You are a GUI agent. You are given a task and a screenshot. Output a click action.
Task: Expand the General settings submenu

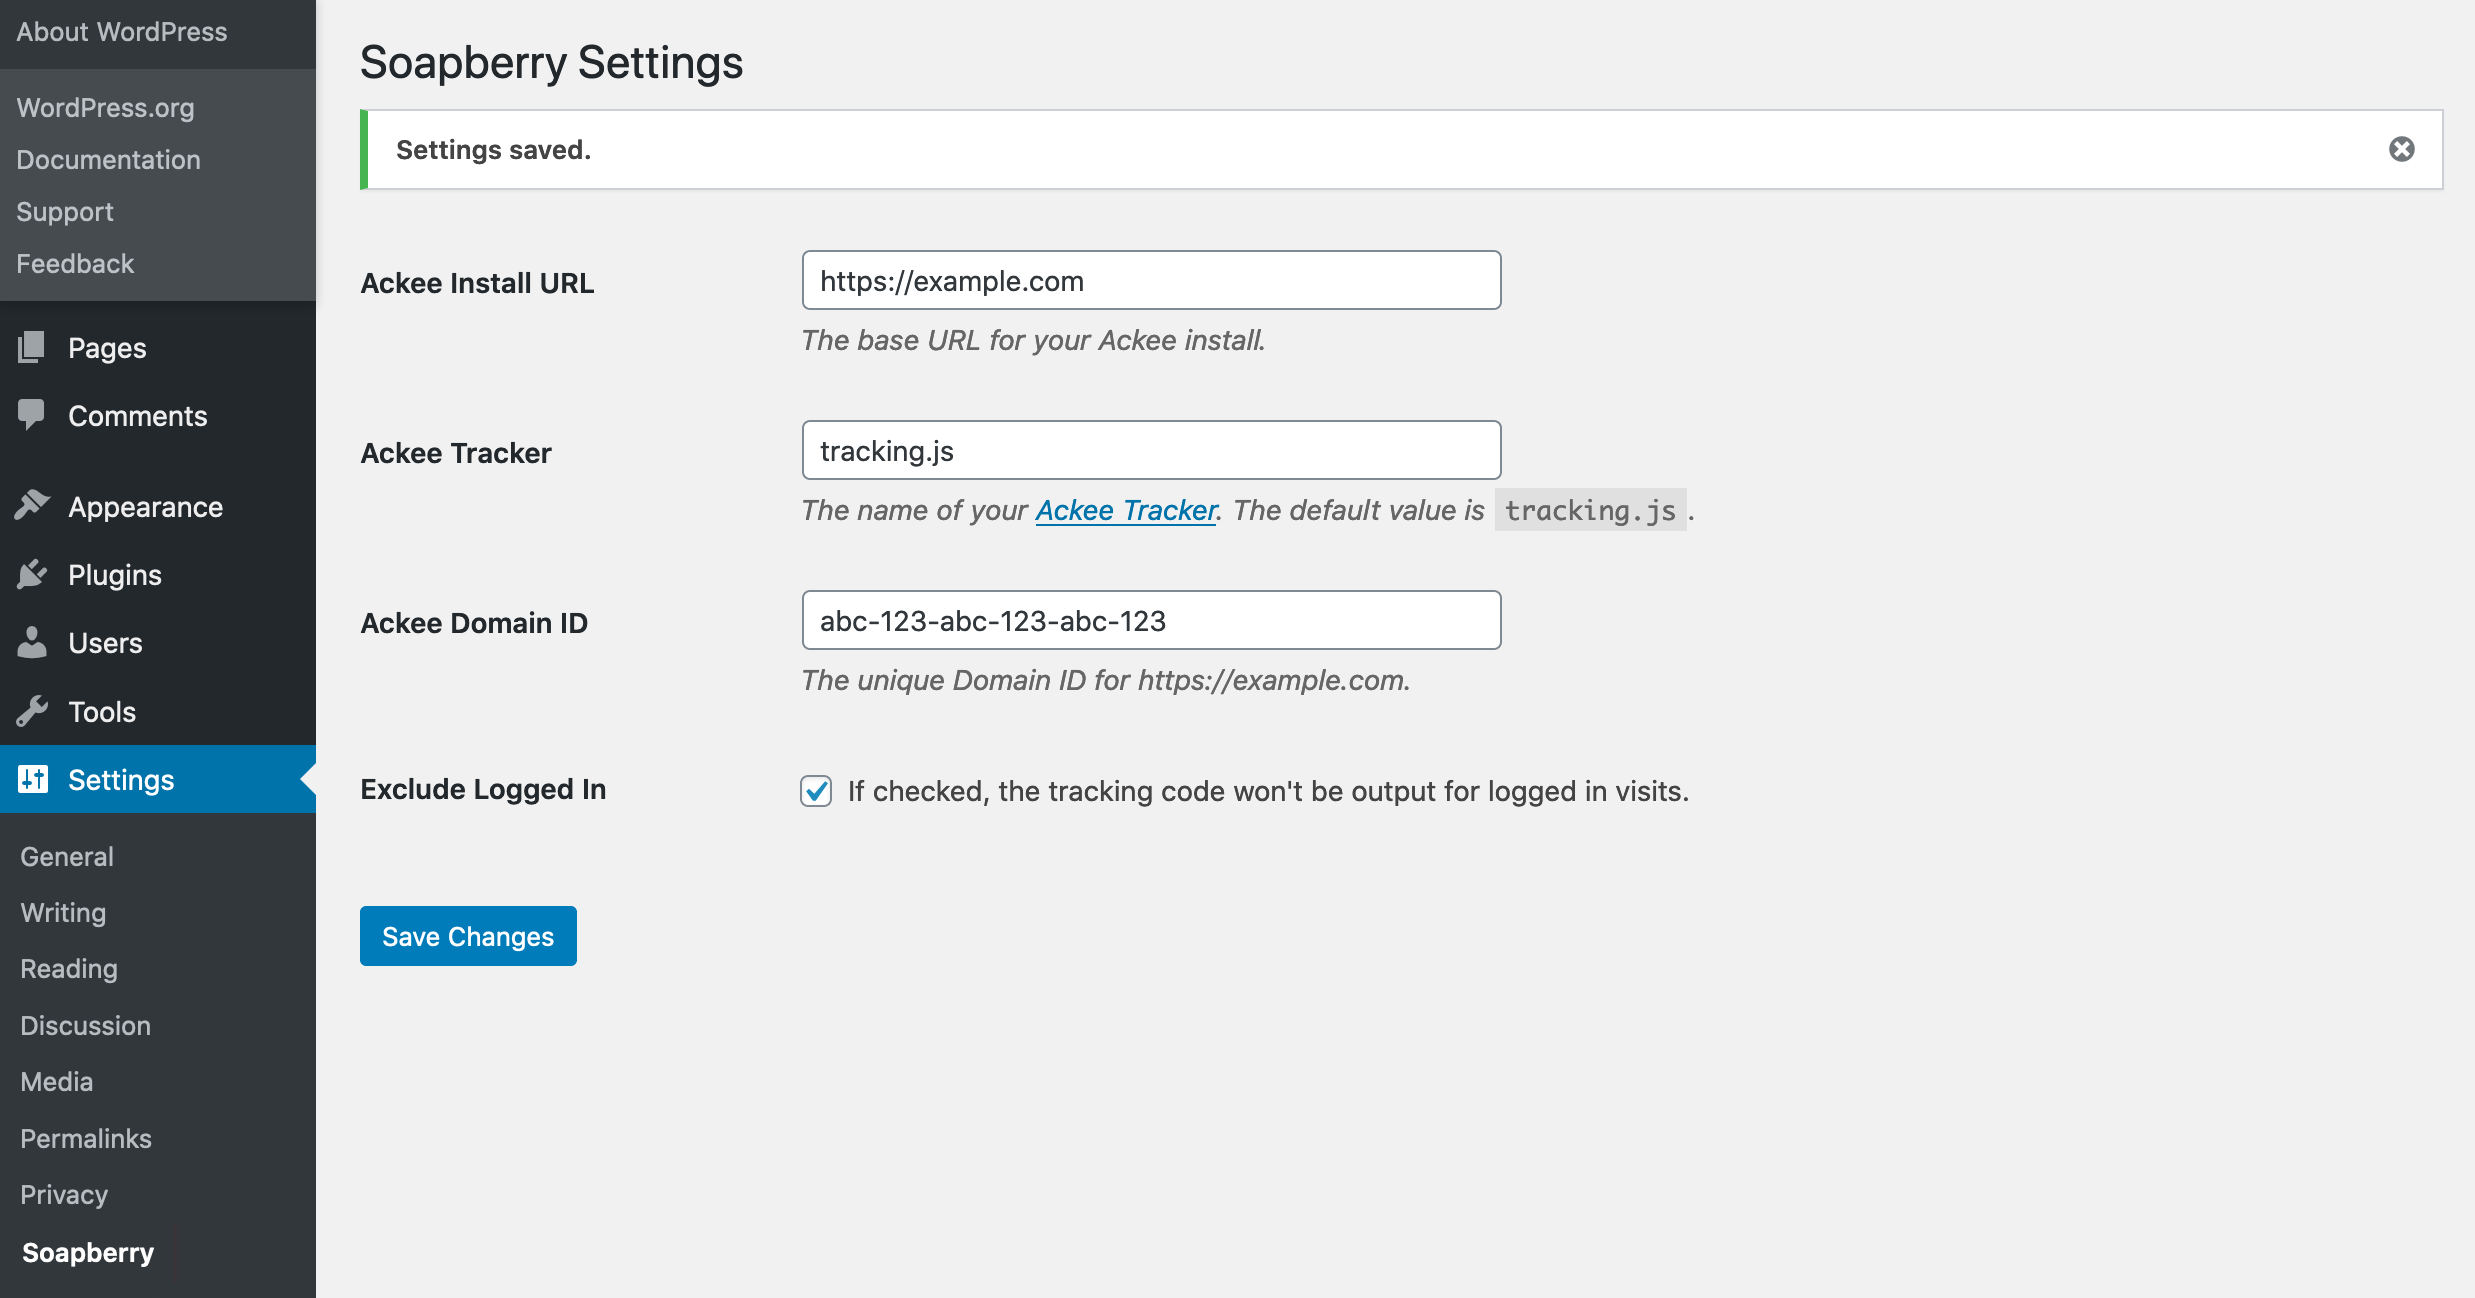[65, 854]
